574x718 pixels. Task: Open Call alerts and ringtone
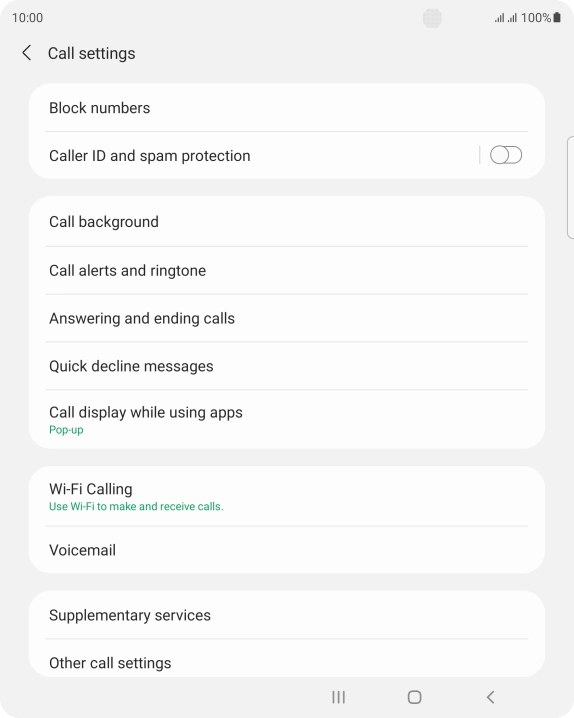287,270
